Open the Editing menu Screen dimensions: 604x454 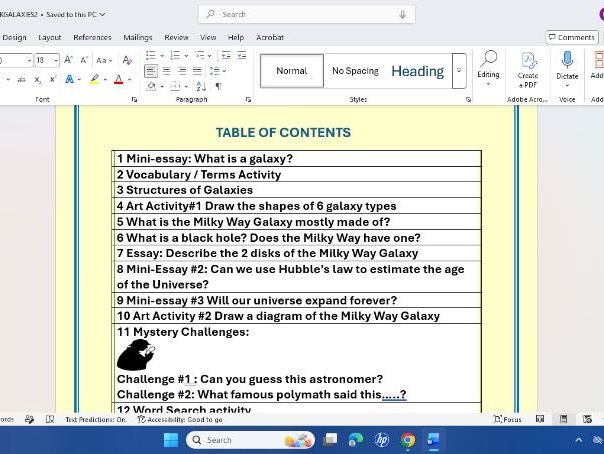tap(488, 69)
